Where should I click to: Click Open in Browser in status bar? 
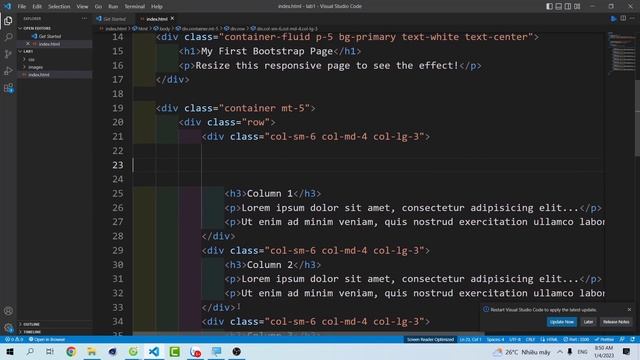click(x=47, y=339)
